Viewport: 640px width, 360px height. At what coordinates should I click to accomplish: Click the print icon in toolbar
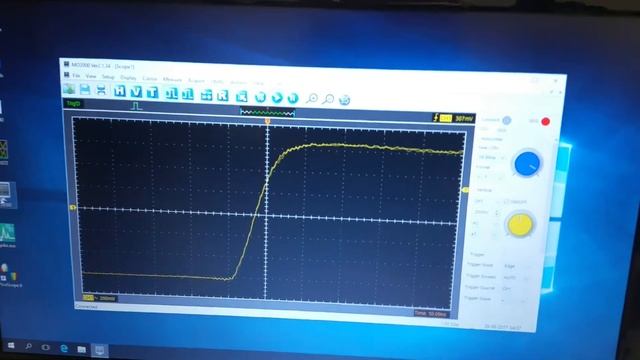point(101,90)
